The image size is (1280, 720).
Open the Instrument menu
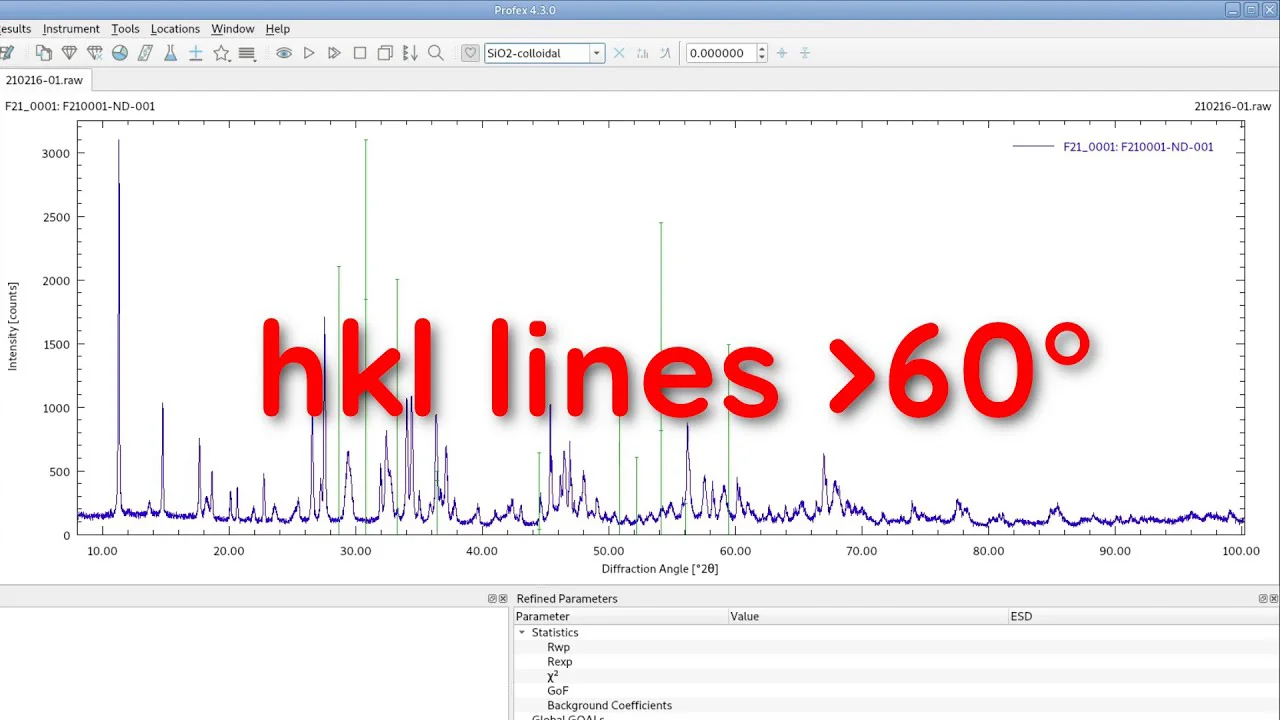[x=71, y=29]
